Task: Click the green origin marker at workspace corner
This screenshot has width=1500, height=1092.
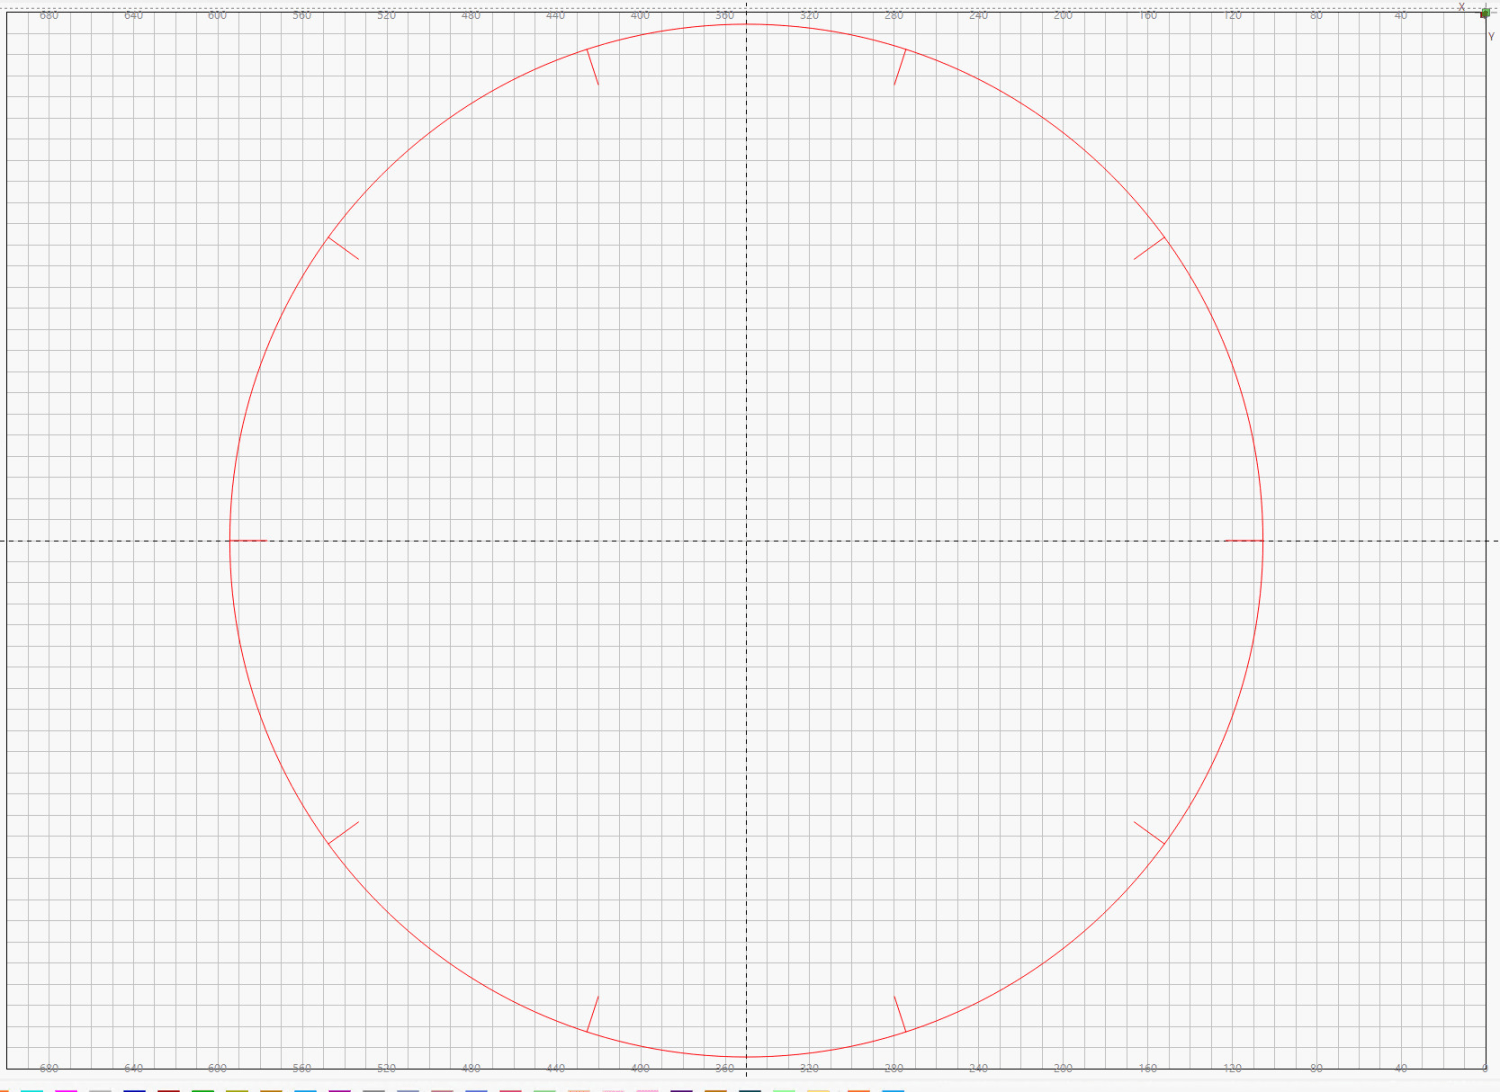Action: 1485,13
